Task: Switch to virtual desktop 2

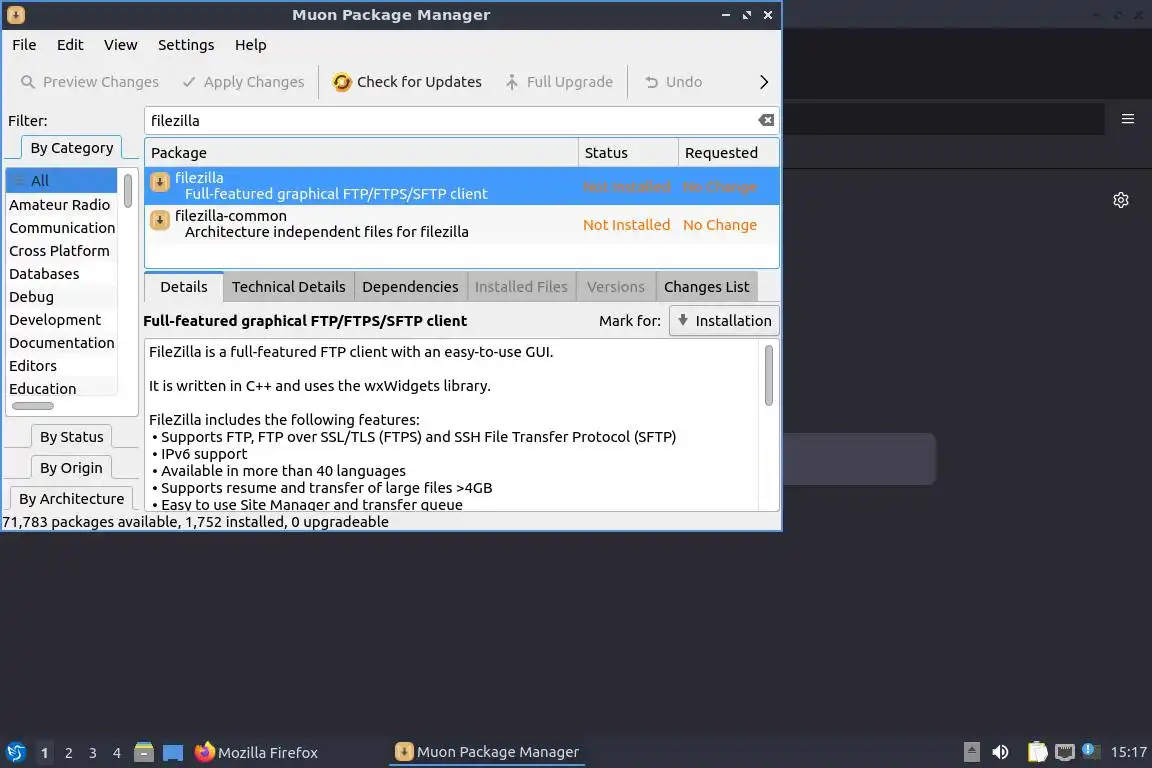Action: coord(68,753)
